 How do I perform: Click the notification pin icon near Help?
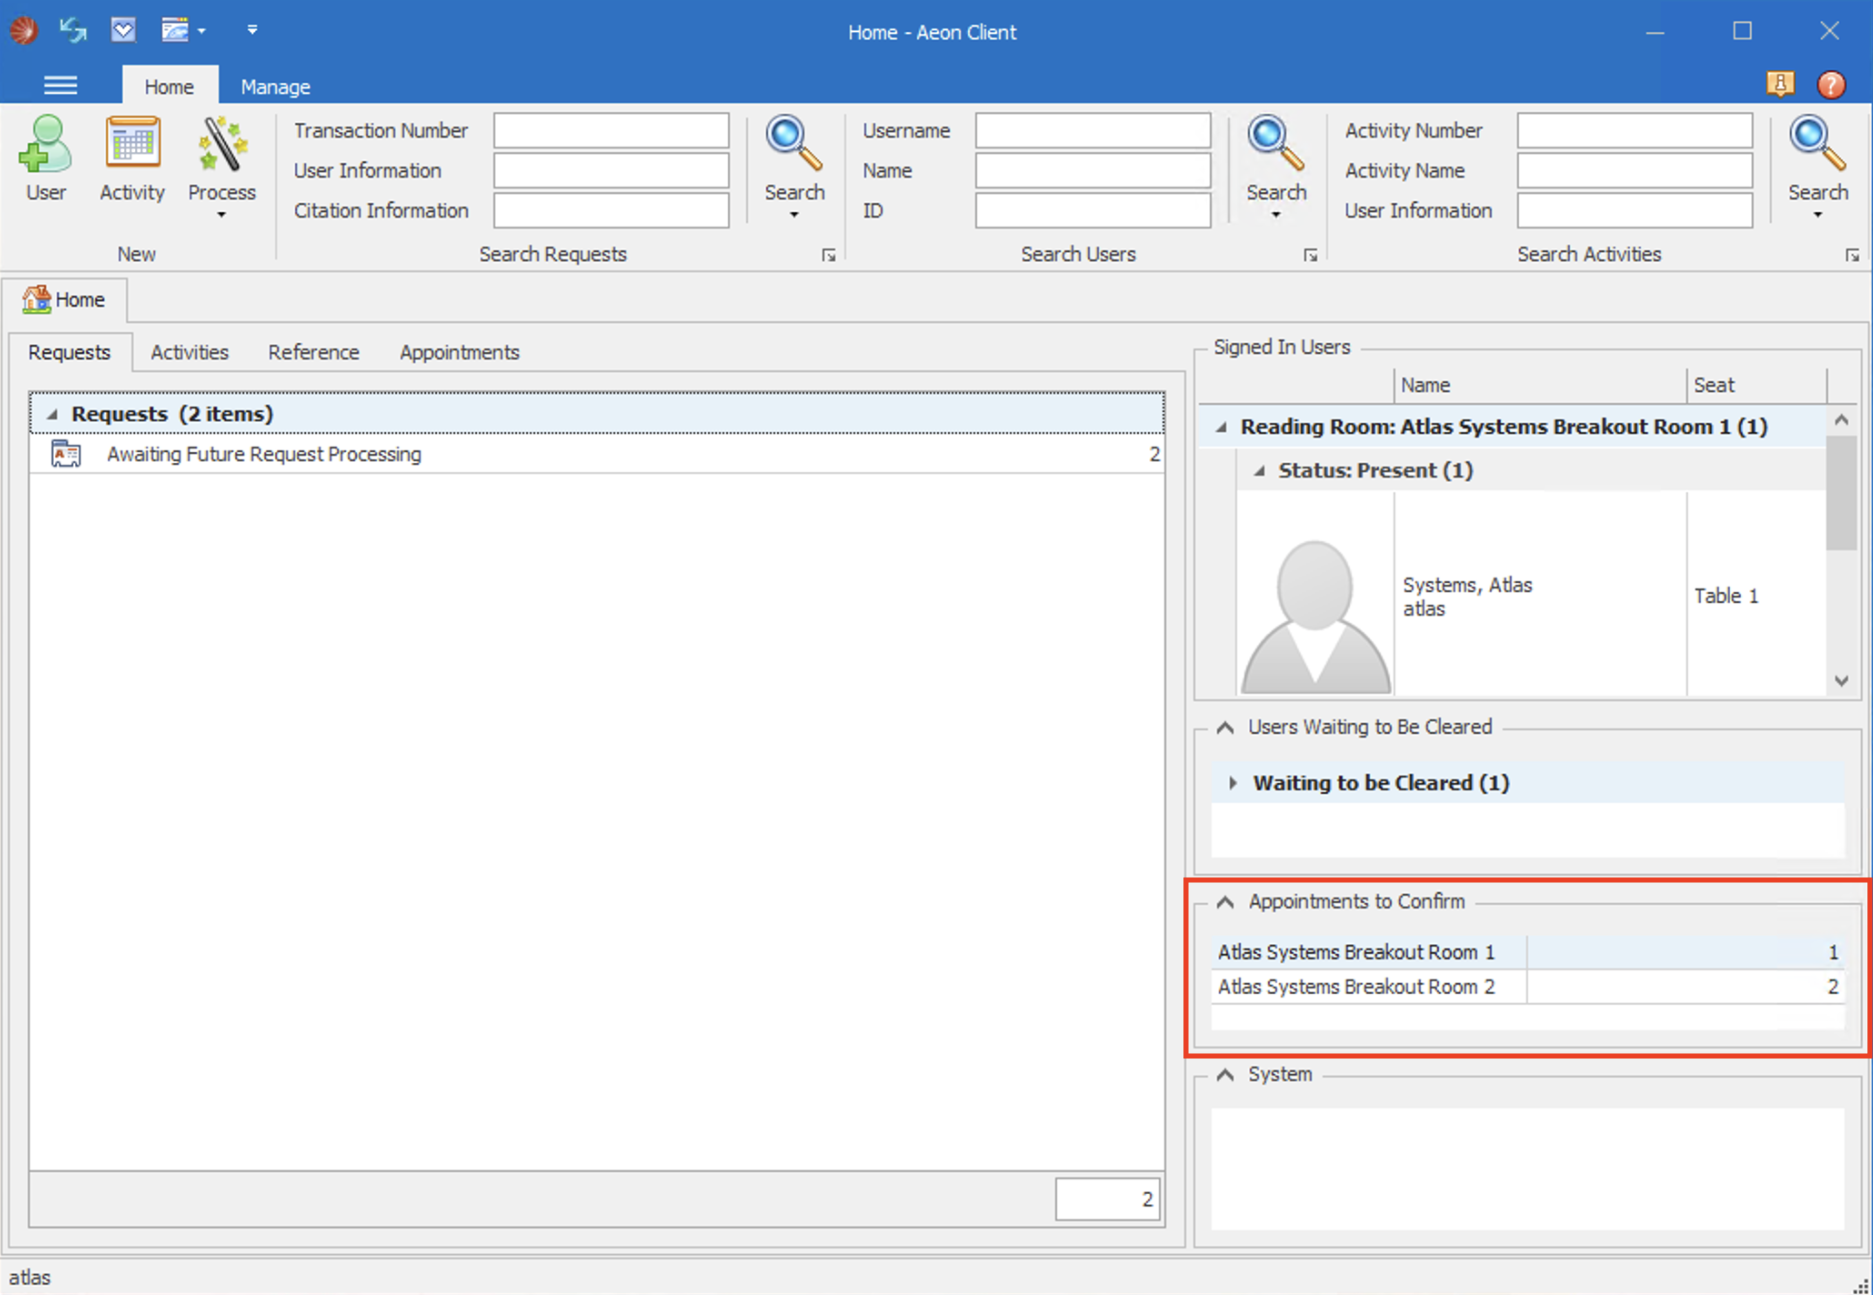(x=1781, y=85)
